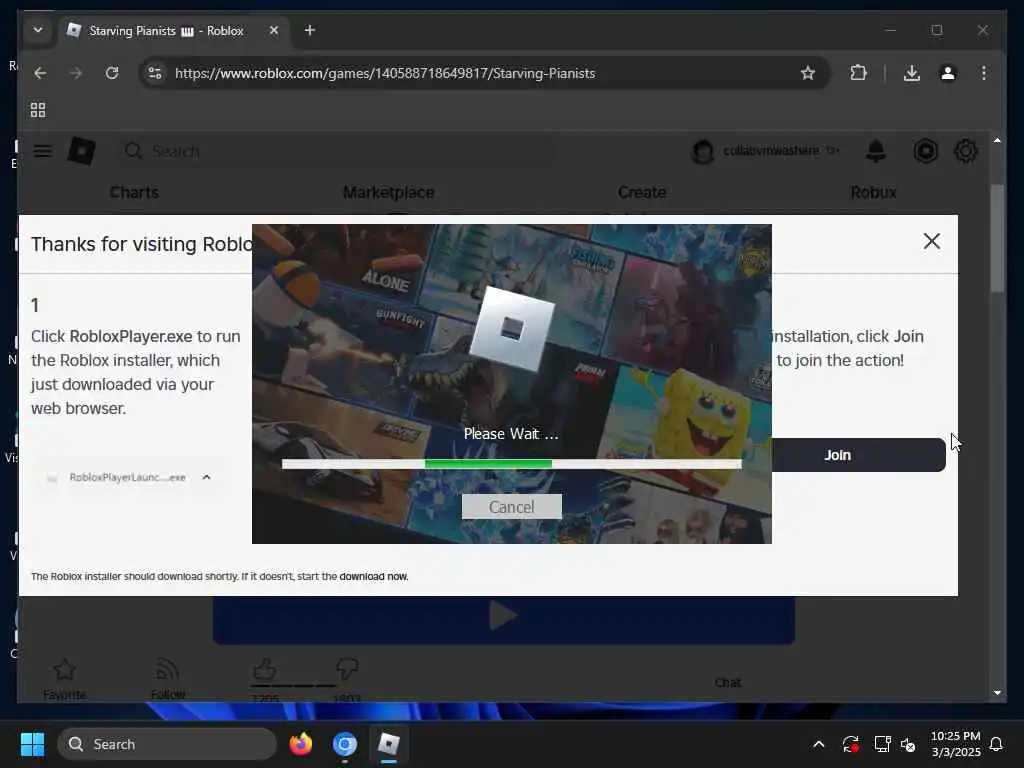Open the browser profile icon

tap(948, 73)
